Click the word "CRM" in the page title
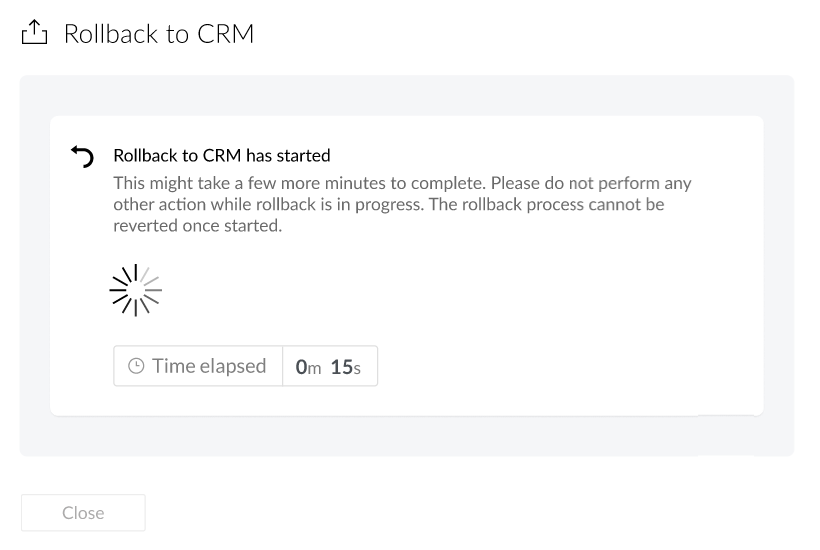The image size is (820, 550). point(224,34)
